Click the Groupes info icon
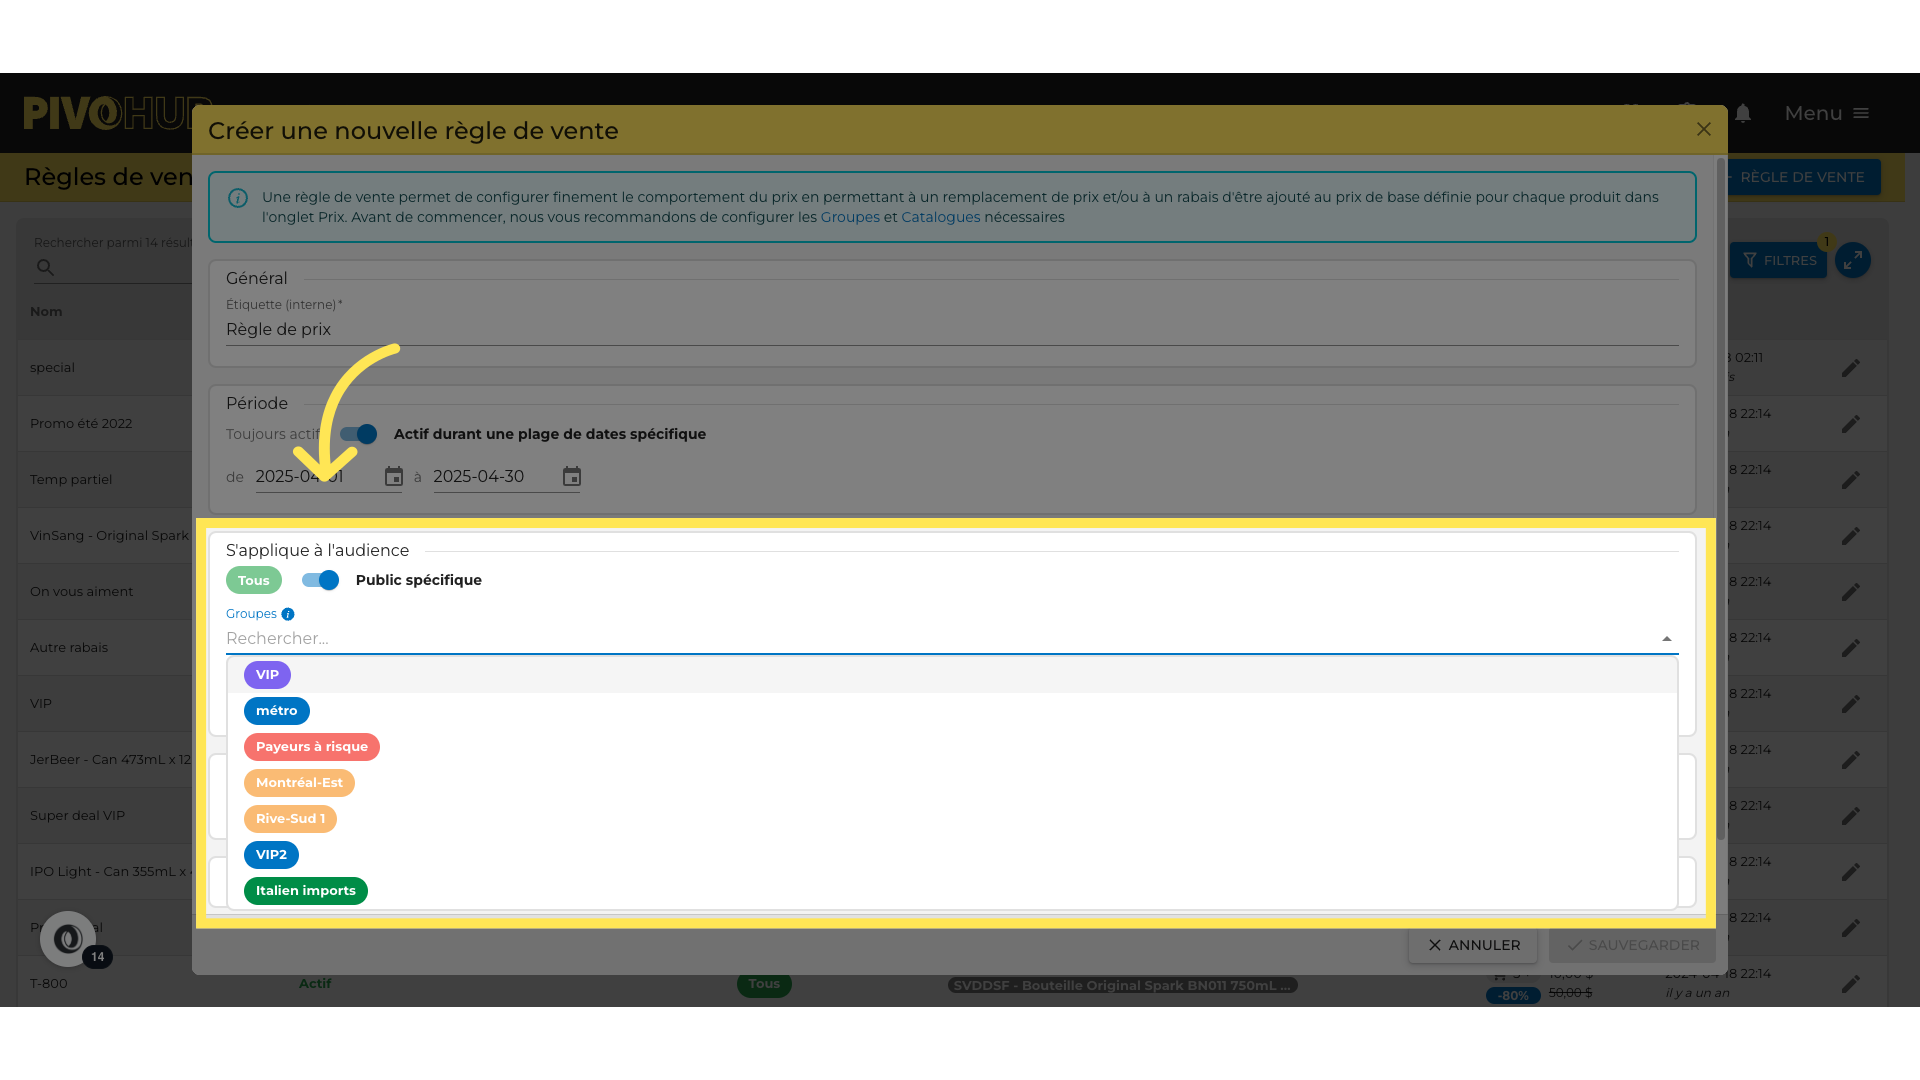1920x1080 pixels. click(288, 614)
